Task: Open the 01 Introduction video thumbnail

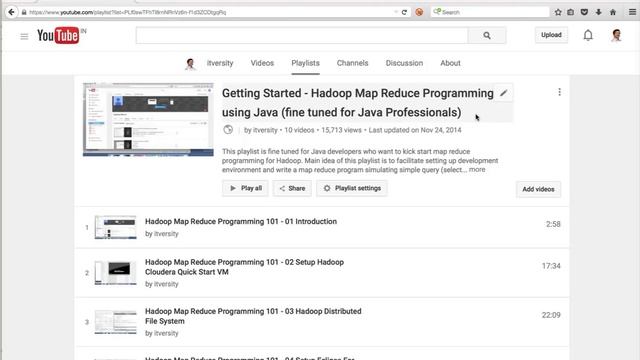Action: (x=116, y=227)
